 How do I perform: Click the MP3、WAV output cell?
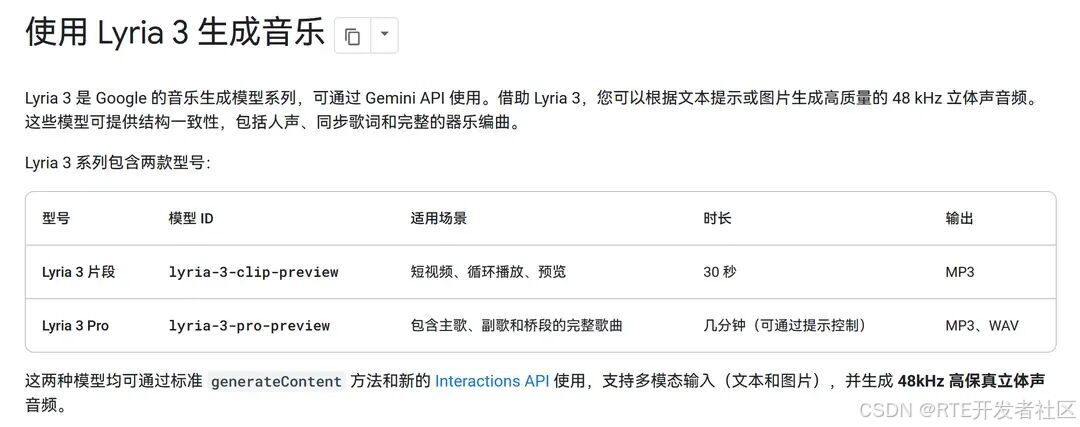982,326
